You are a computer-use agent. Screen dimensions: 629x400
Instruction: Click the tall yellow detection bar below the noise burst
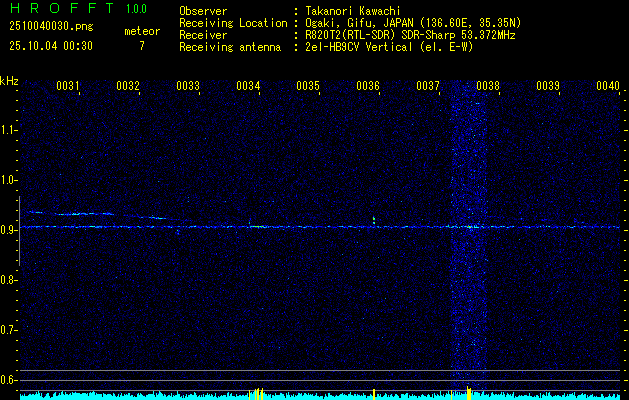point(469,393)
